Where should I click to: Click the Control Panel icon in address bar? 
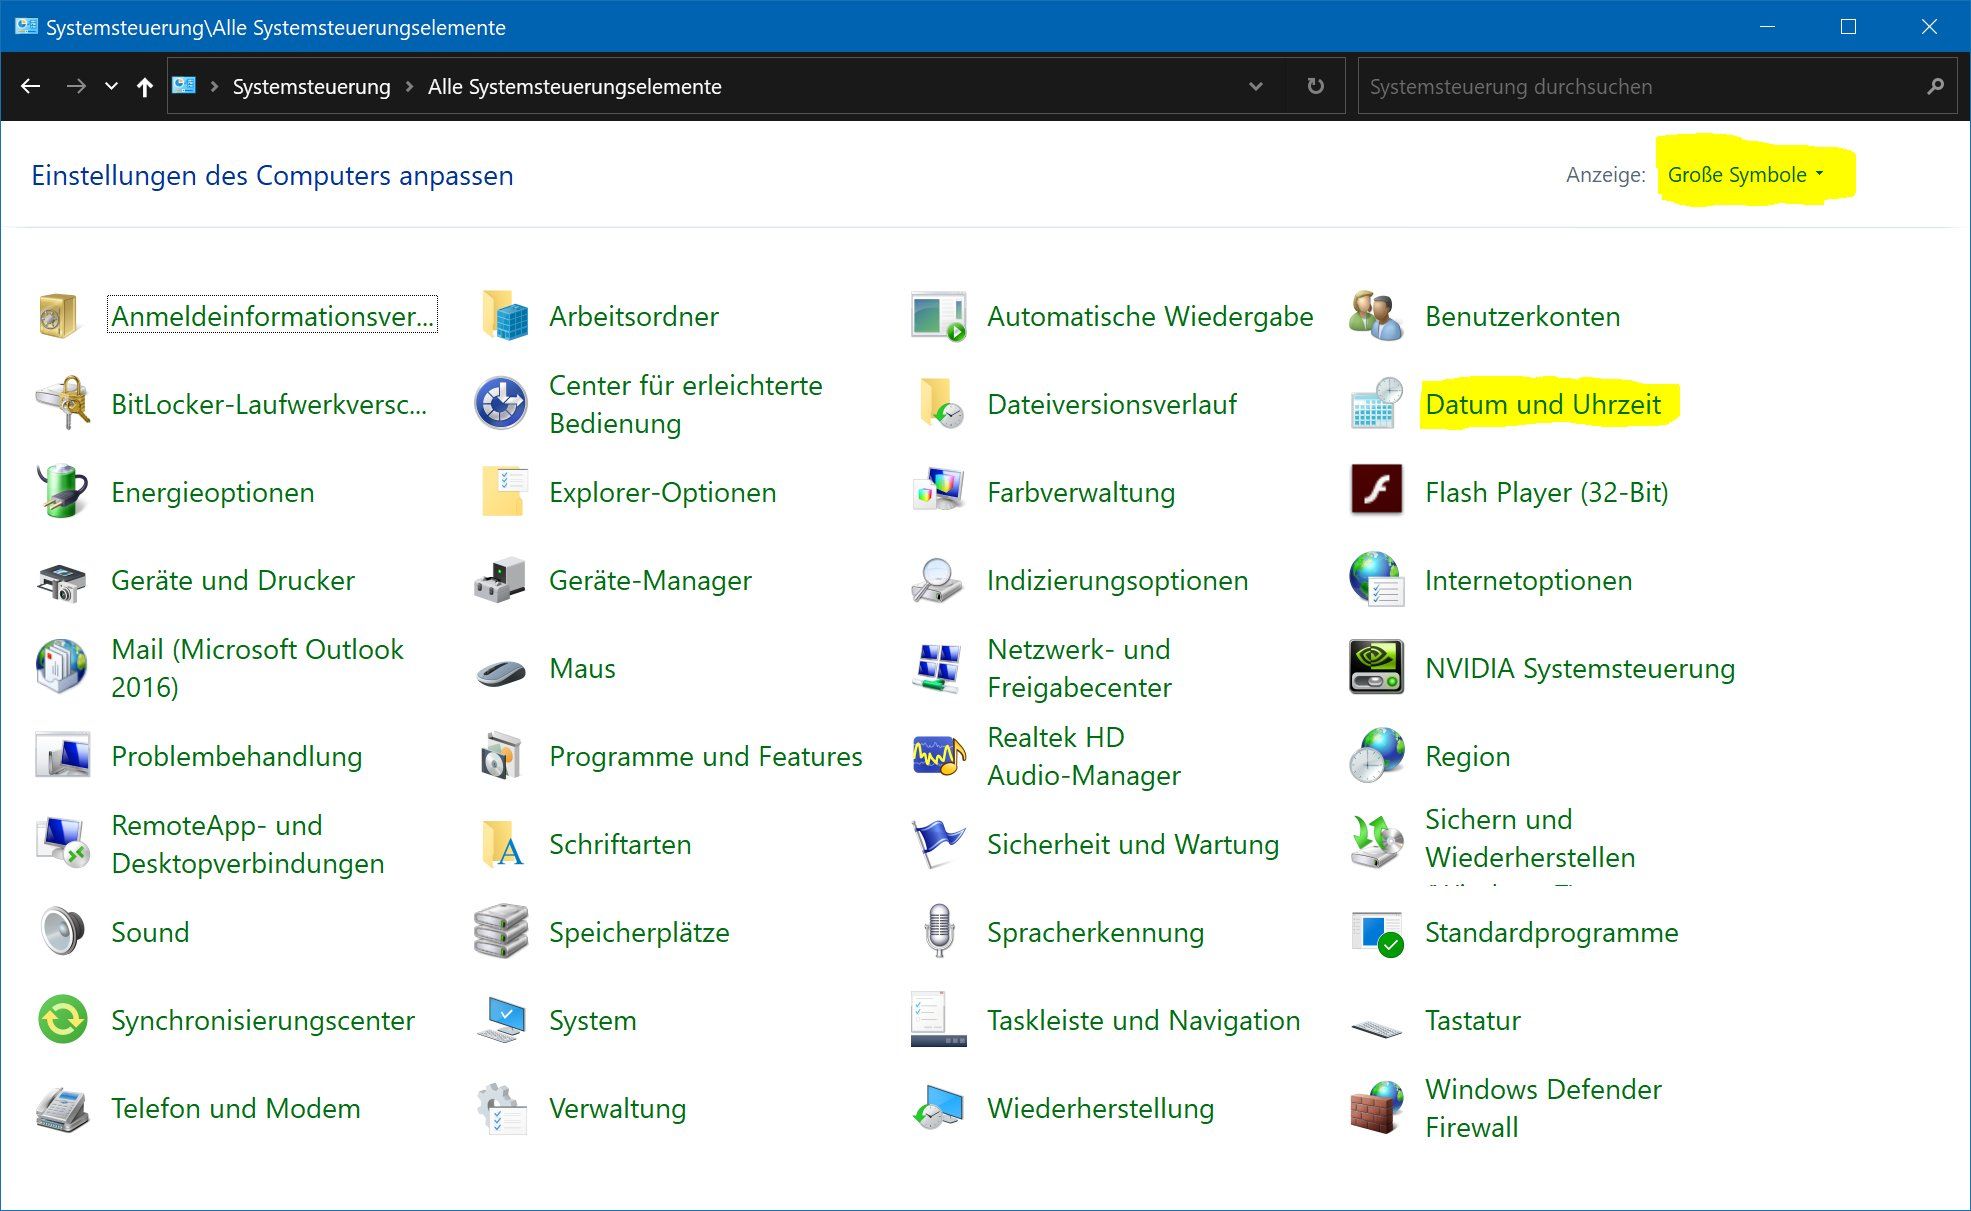click(184, 86)
